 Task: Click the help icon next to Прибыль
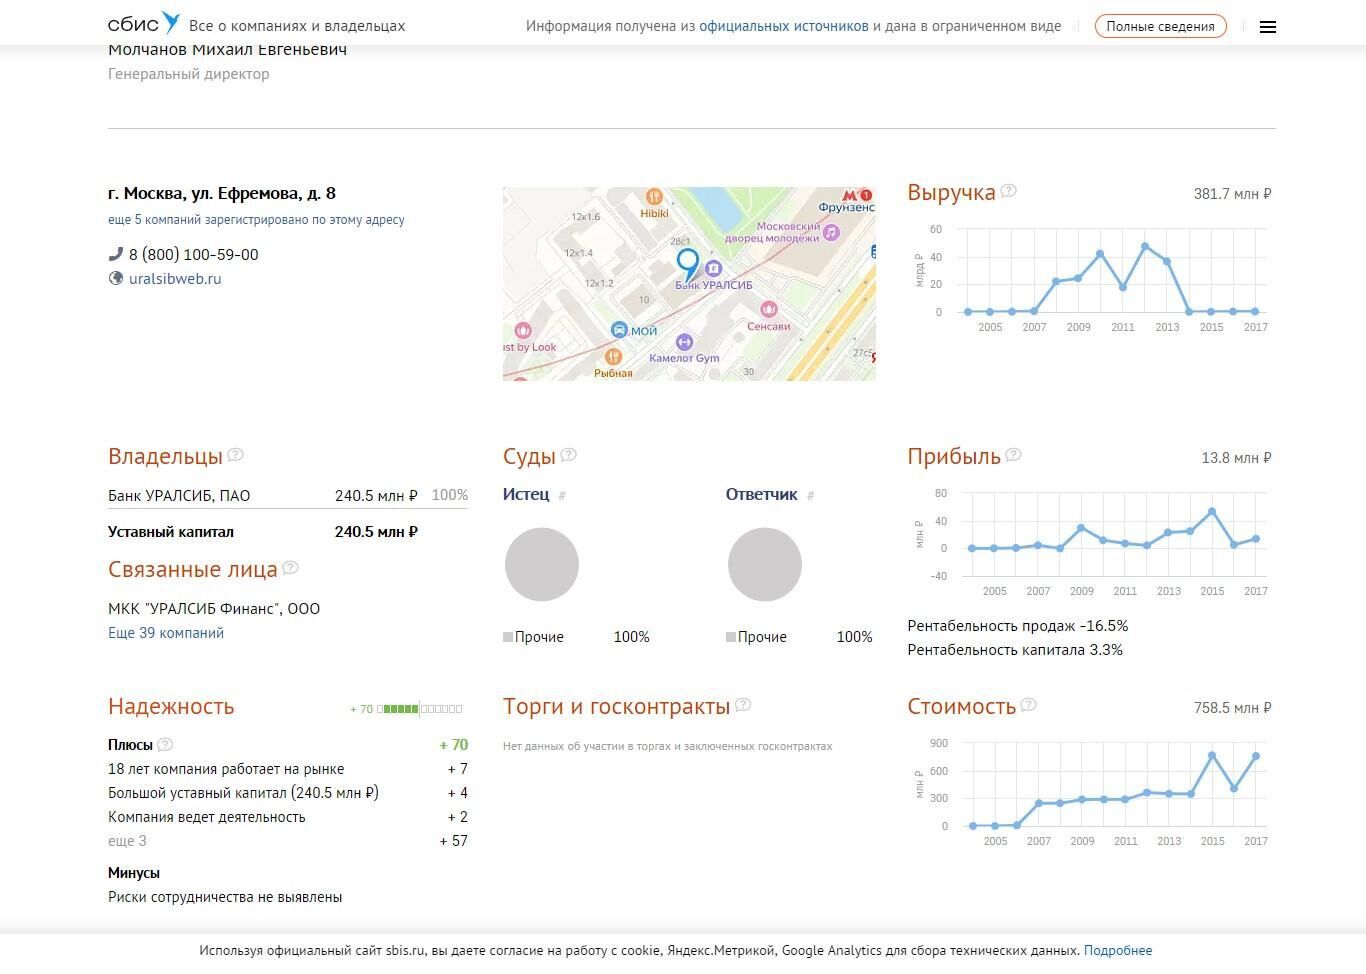click(1013, 454)
